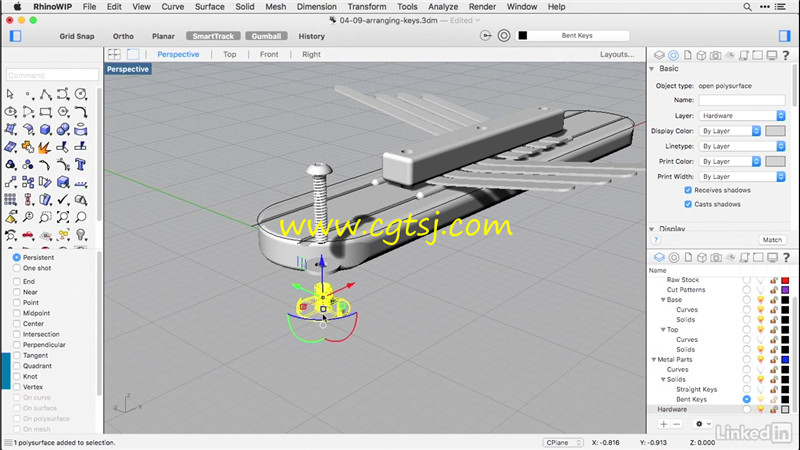Open the Analyze menu
This screenshot has width=800, height=450.
point(443,7)
